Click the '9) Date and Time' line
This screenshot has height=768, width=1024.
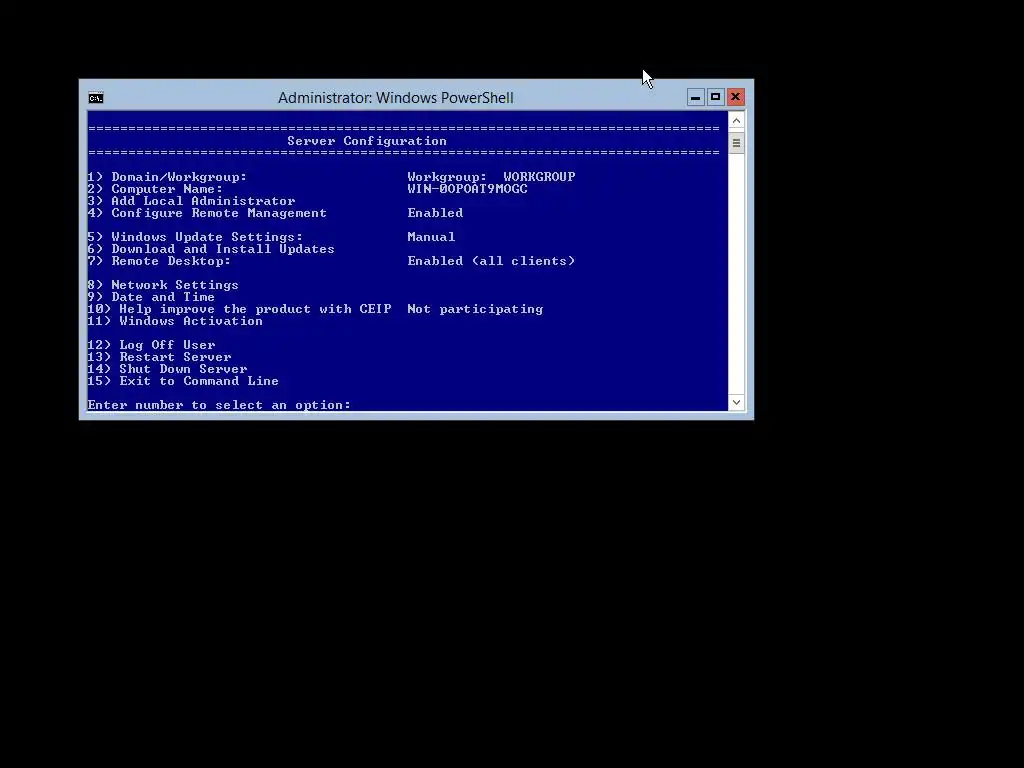pyautogui.click(x=152, y=297)
